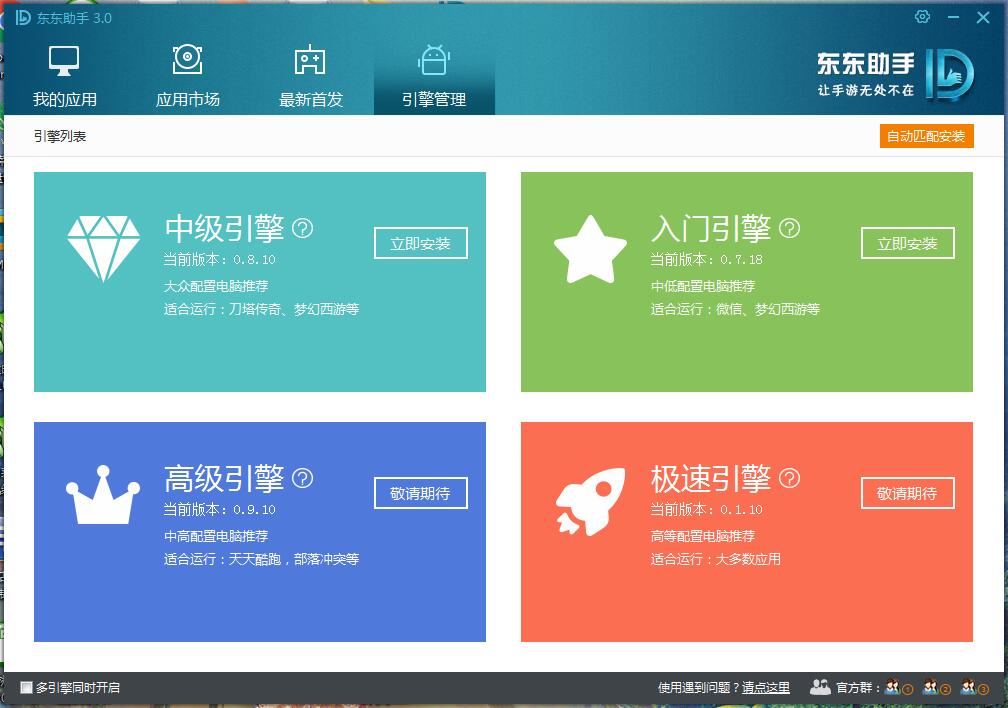Click 敬请期待 on the 极速引擎 card
This screenshot has width=1008, height=708.
907,493
